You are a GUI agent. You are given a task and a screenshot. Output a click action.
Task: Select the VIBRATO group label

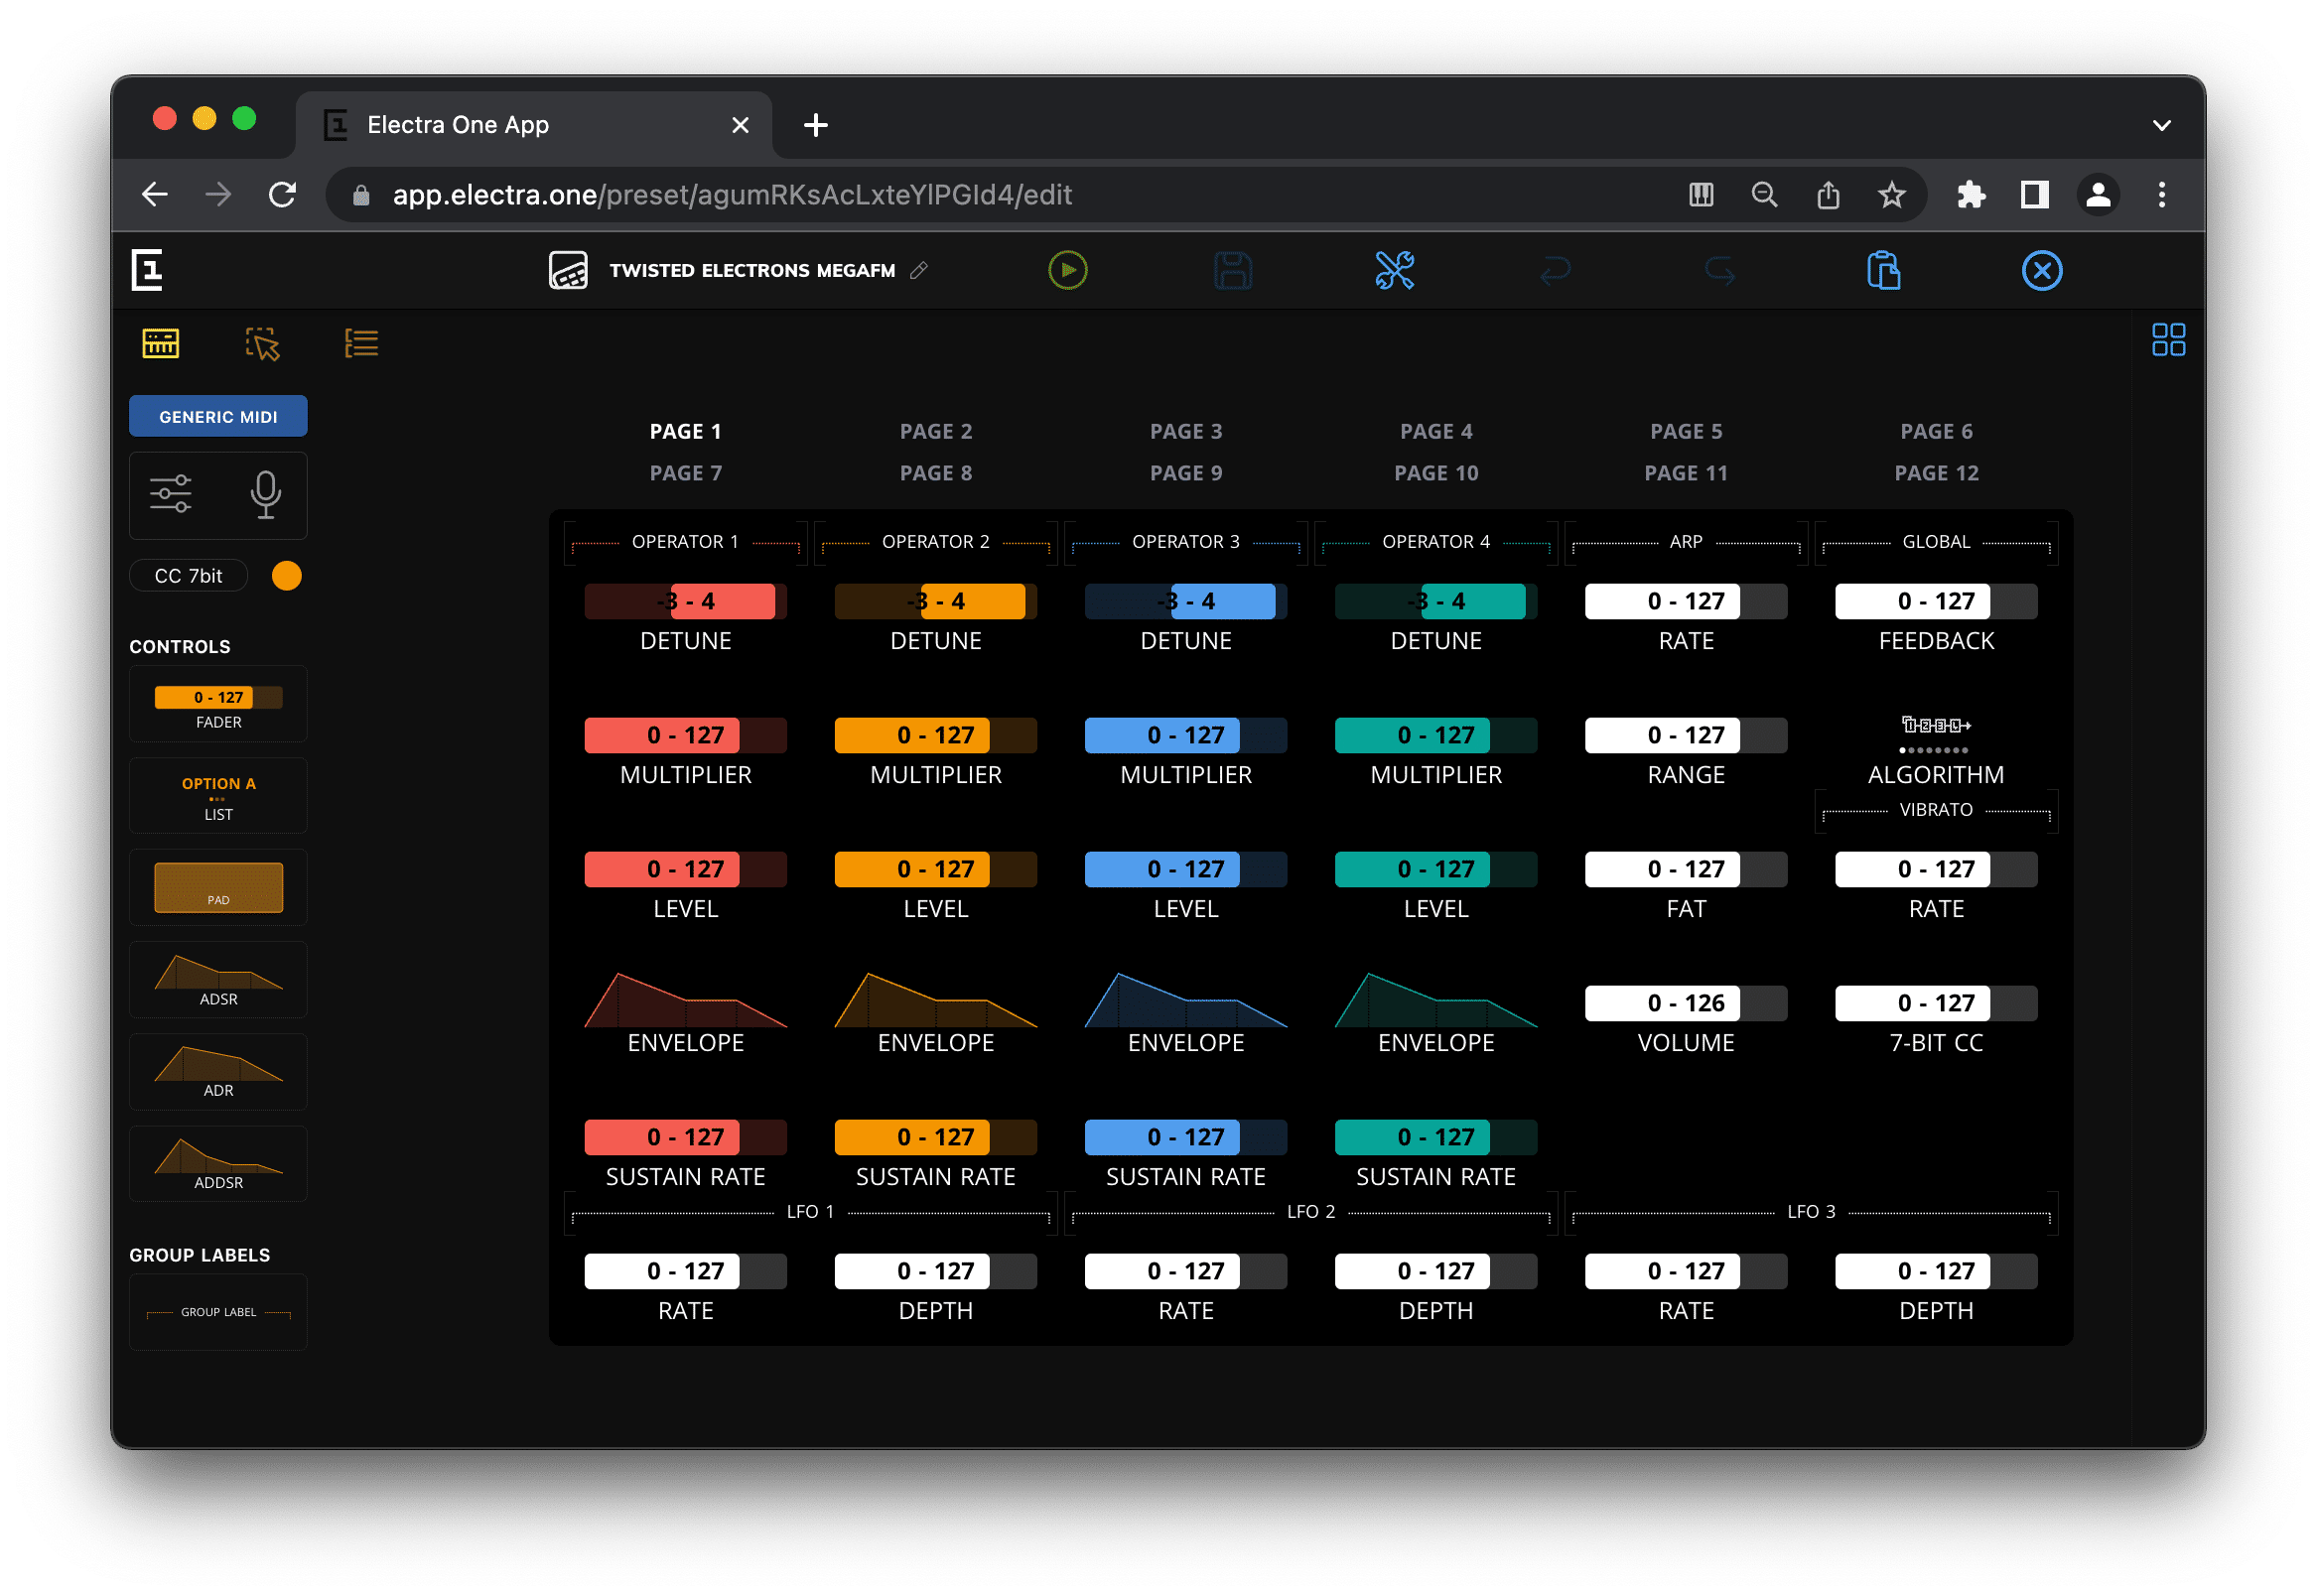coord(1935,810)
